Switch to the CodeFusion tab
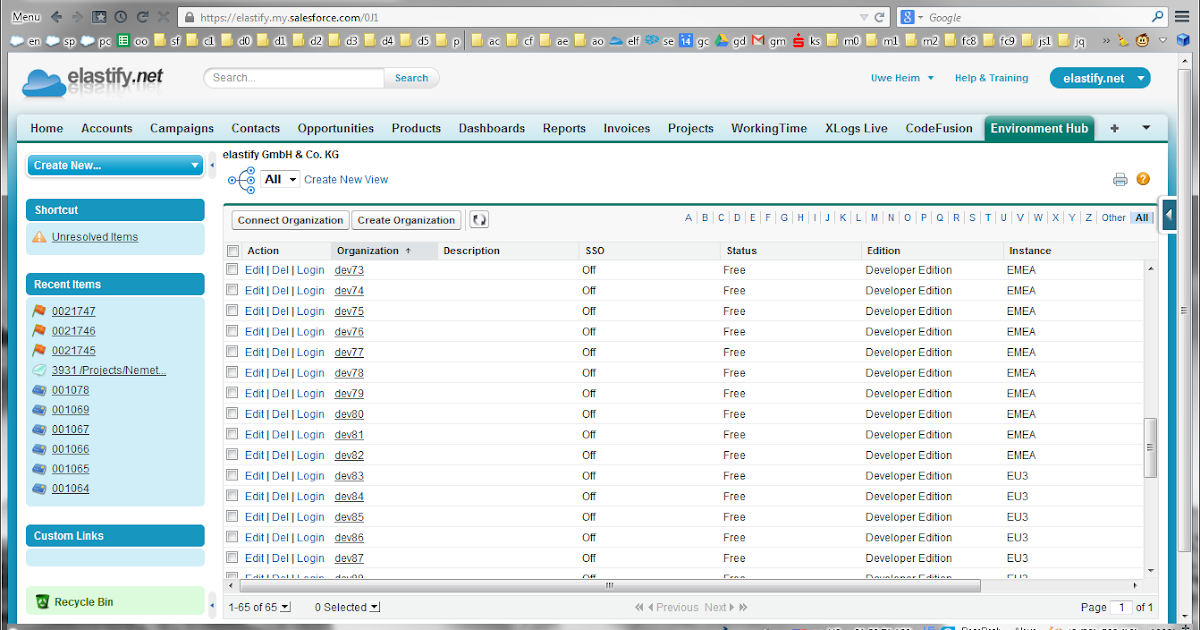Image resolution: width=1200 pixels, height=630 pixels. pyautogui.click(x=939, y=128)
